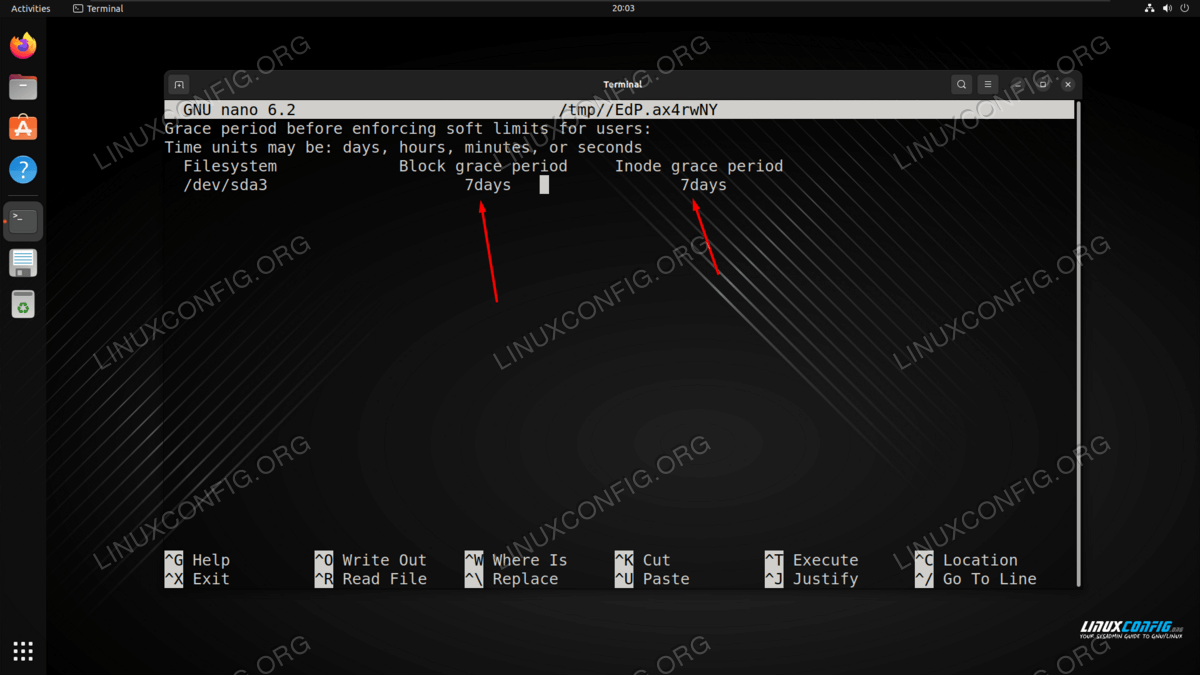Click the ^U Paste shortcut
The image size is (1200, 675).
[x=652, y=579]
